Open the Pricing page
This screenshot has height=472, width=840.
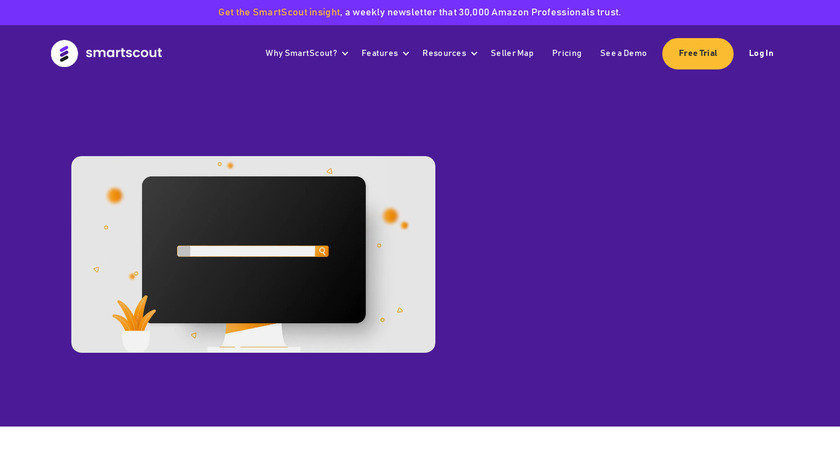(567, 53)
